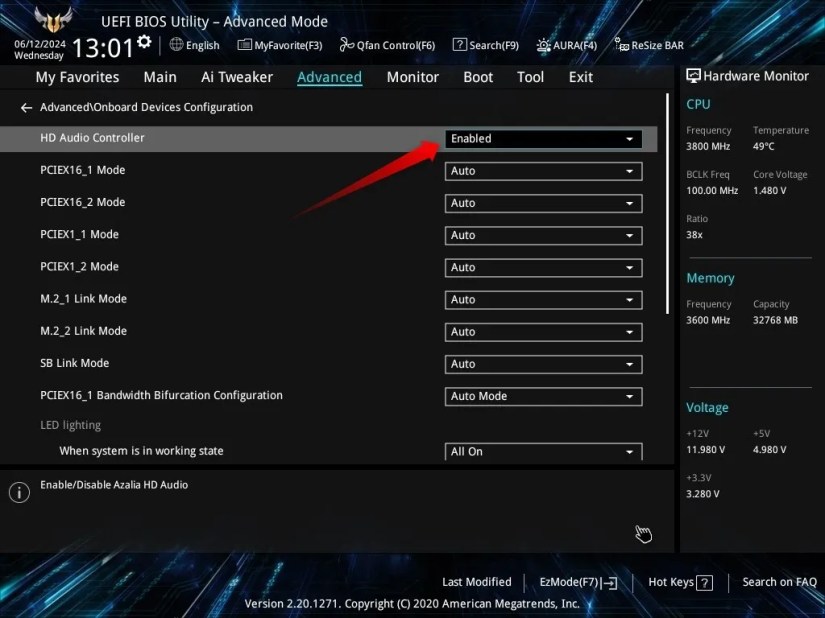Open the Monitor tab
Image resolution: width=825 pixels, height=618 pixels.
pyautogui.click(x=412, y=77)
